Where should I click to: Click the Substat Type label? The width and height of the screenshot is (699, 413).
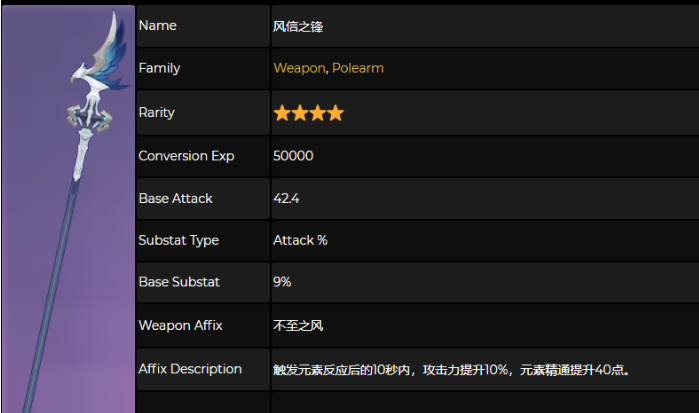point(179,240)
